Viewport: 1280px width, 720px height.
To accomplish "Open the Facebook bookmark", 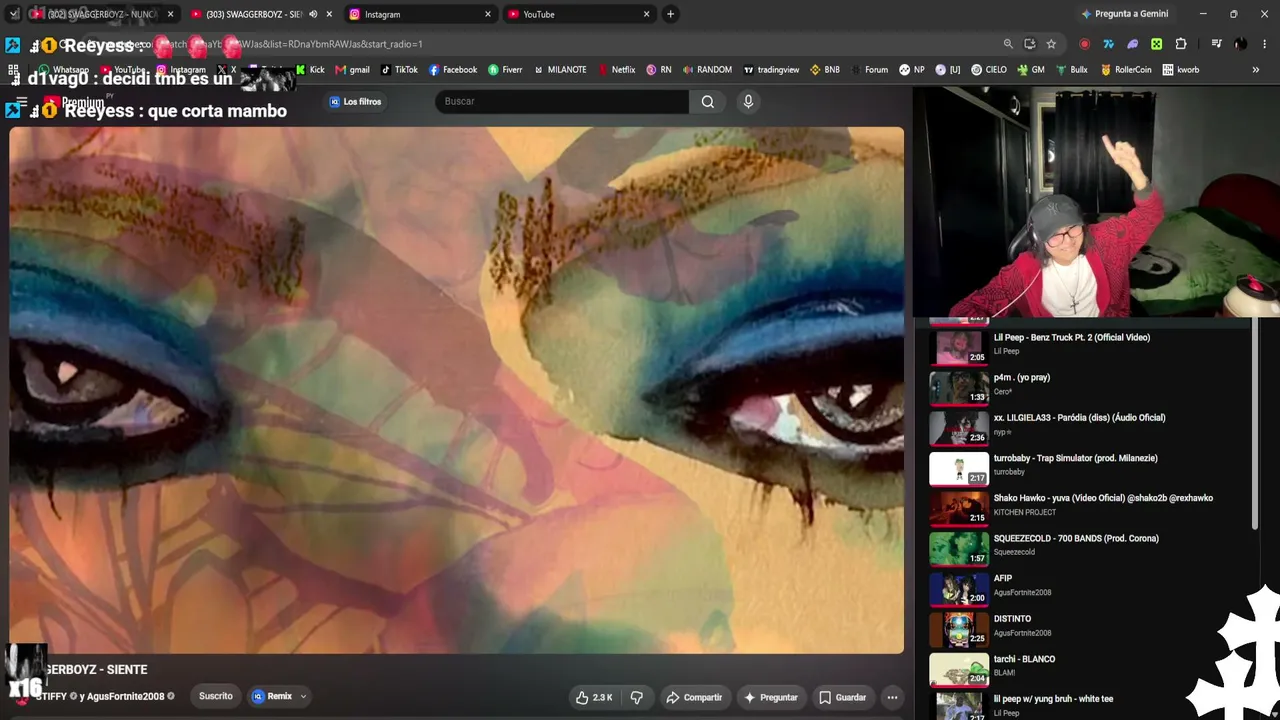I will pos(453,70).
